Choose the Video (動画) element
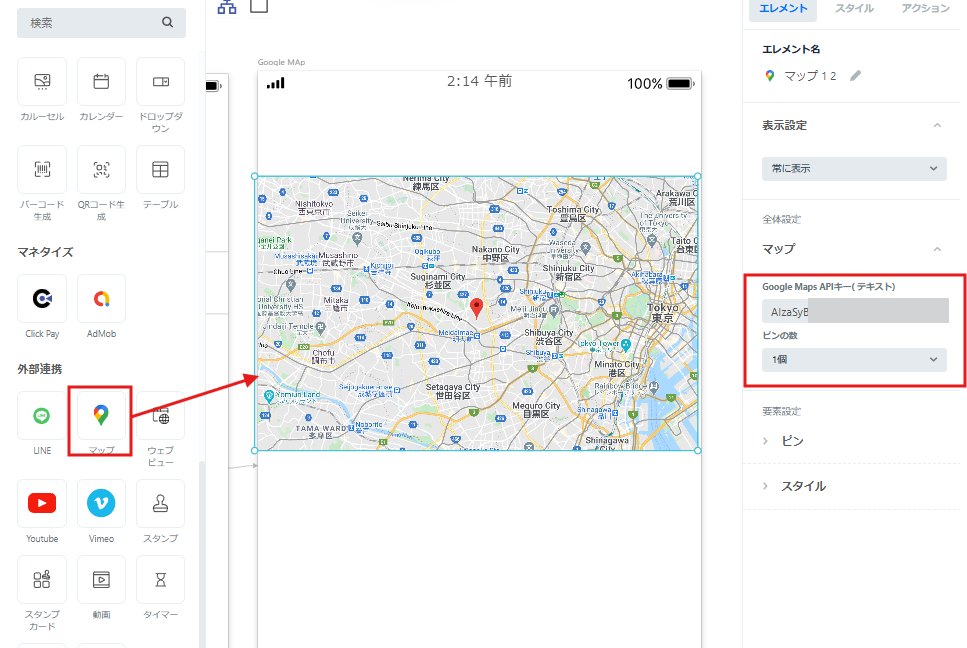This screenshot has width=967, height=648. point(101,580)
